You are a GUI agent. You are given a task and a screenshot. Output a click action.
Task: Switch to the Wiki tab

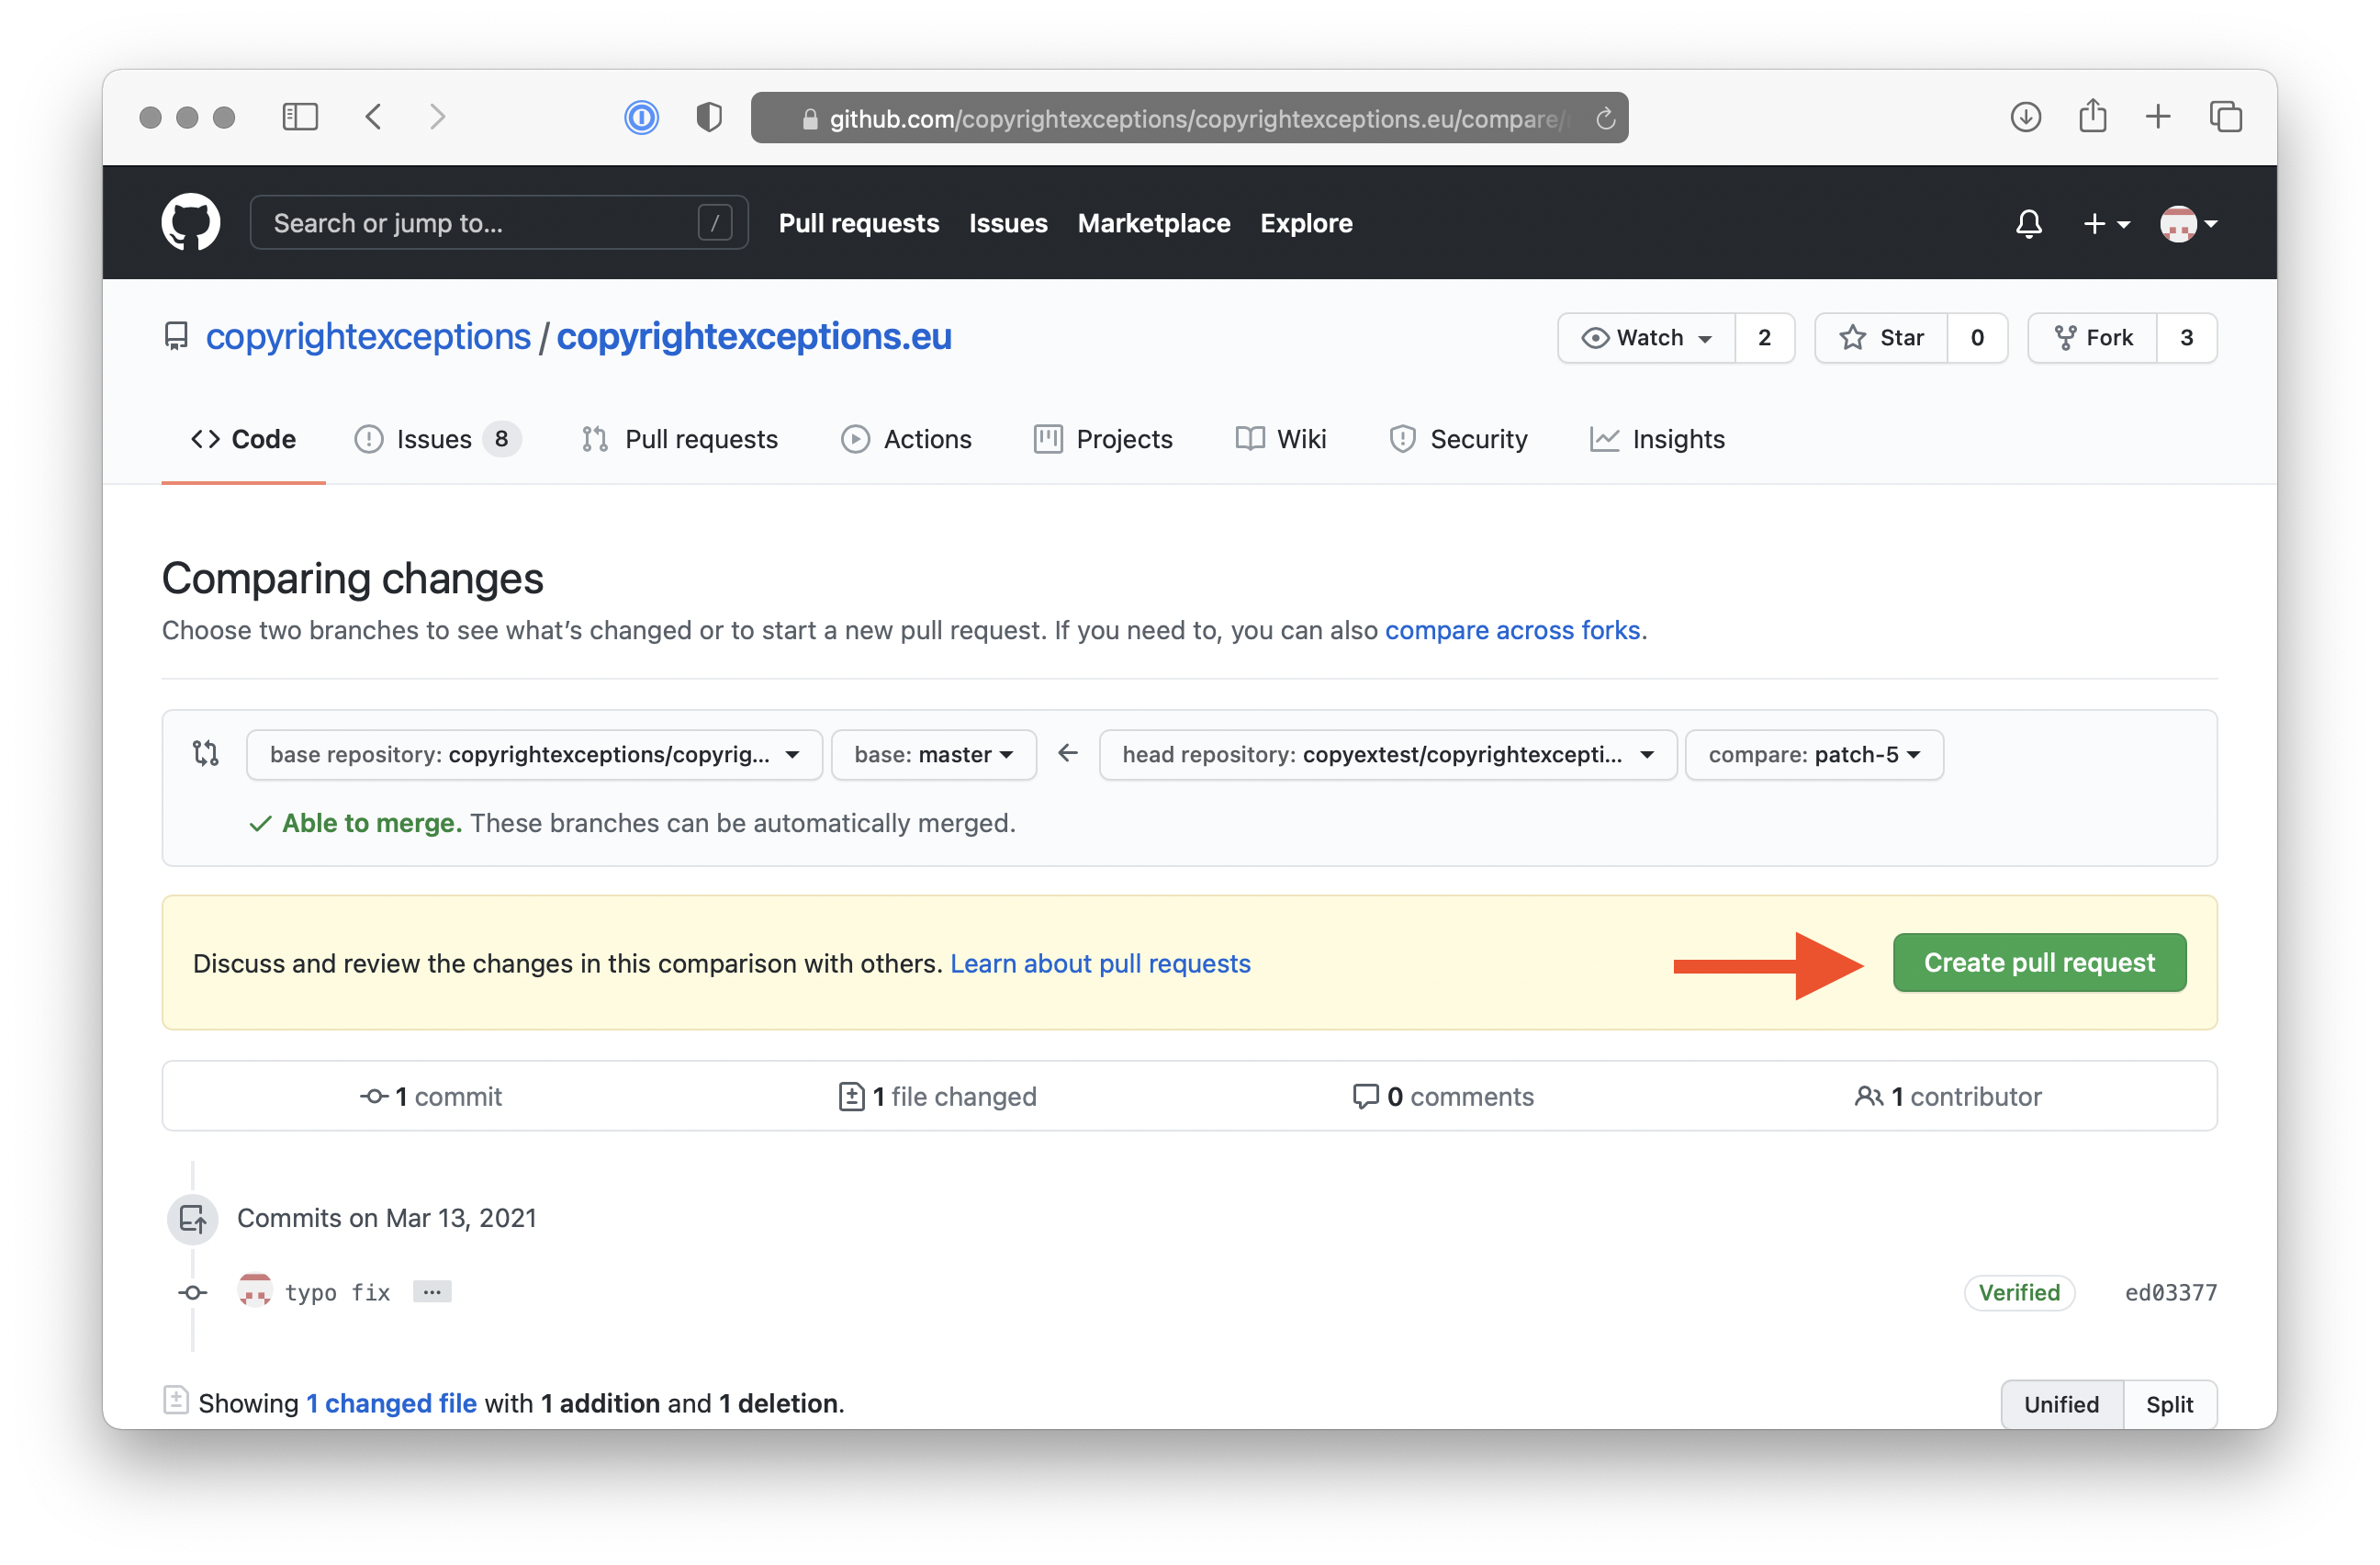1280,438
